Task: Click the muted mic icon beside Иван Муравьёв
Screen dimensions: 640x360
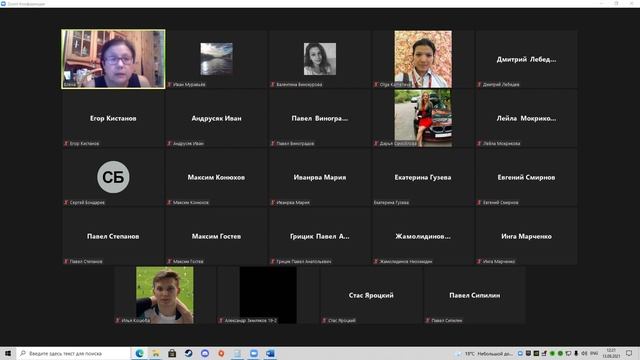Action: (x=169, y=84)
